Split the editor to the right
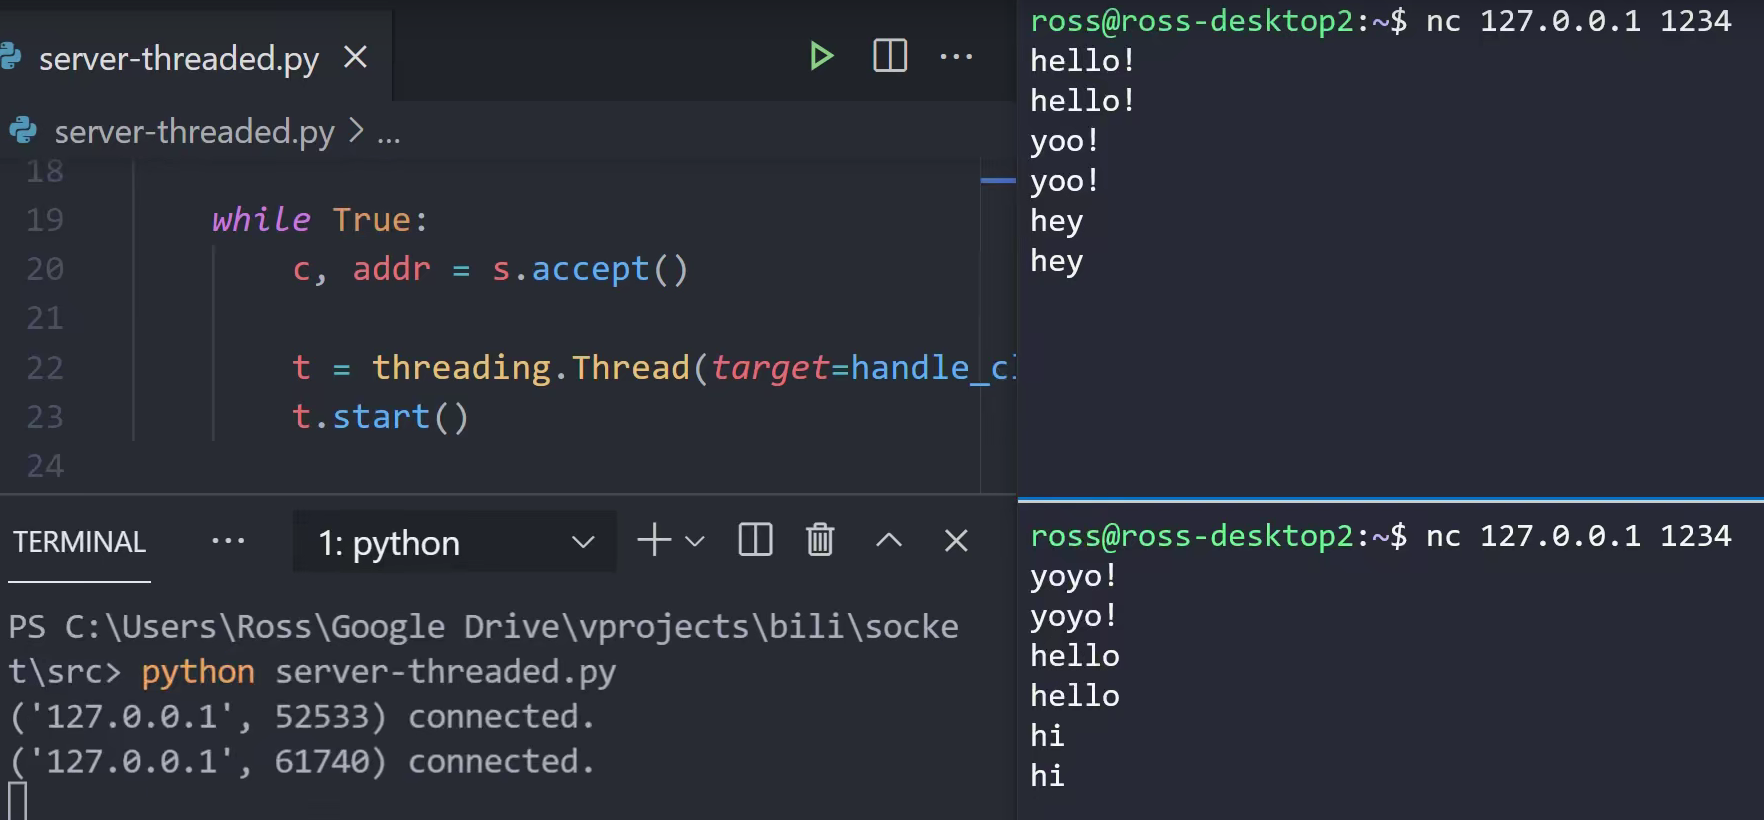The image size is (1764, 820). (x=889, y=56)
